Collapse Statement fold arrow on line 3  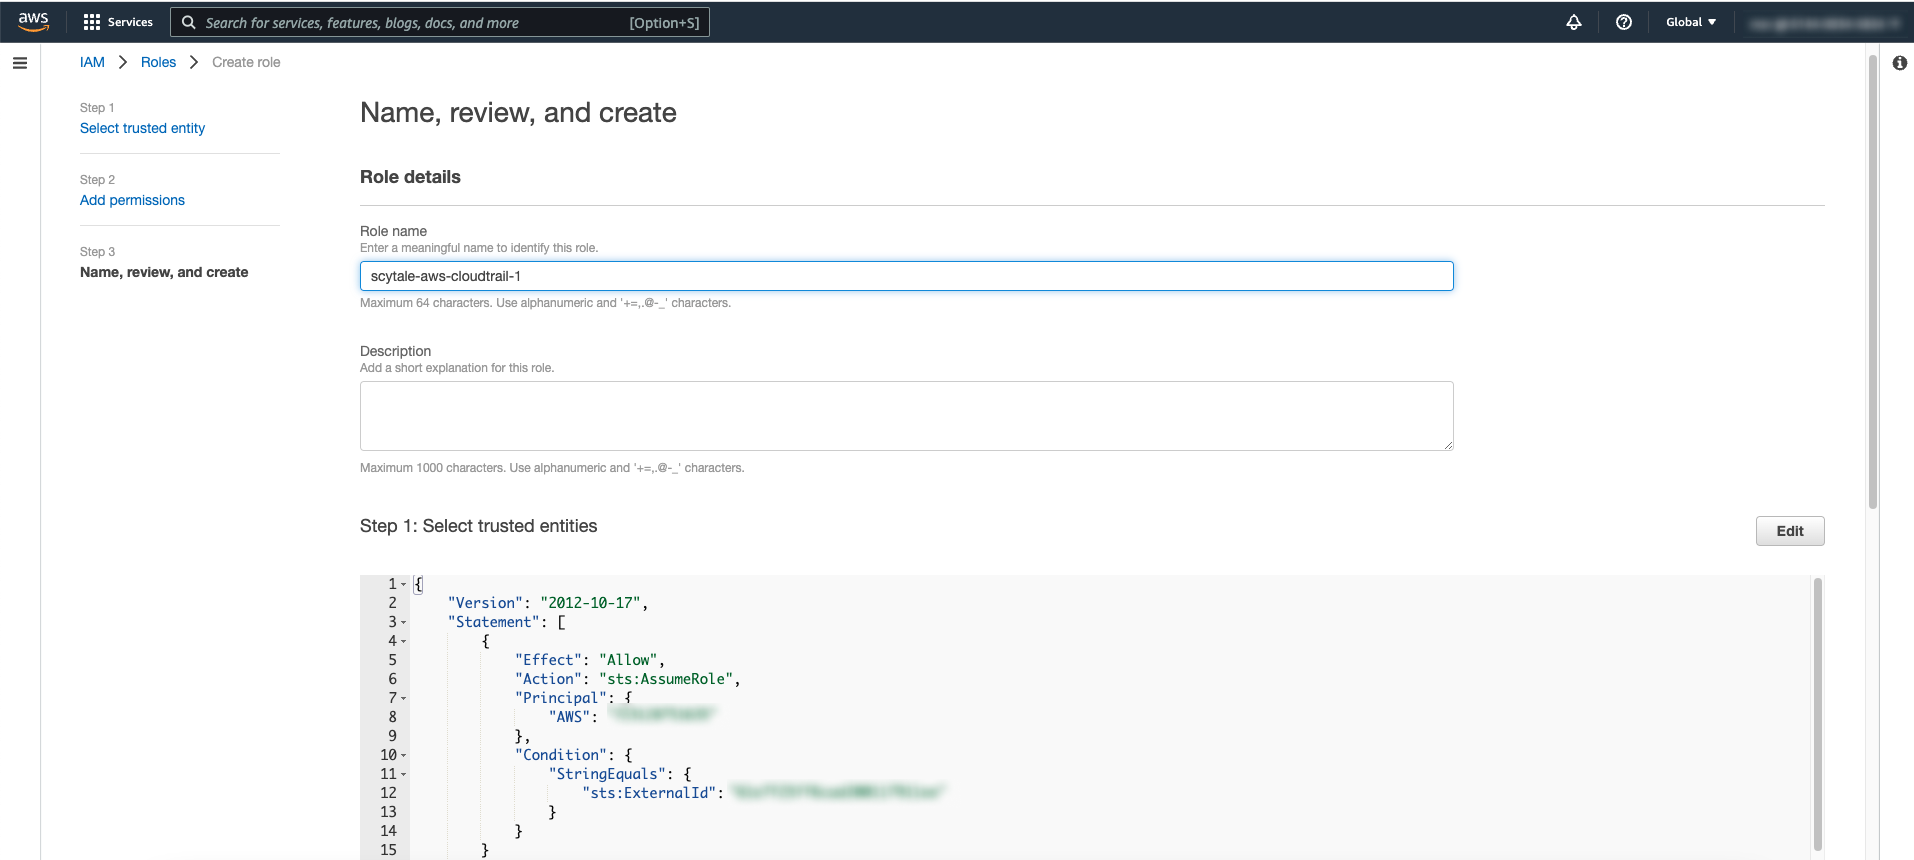tap(404, 622)
